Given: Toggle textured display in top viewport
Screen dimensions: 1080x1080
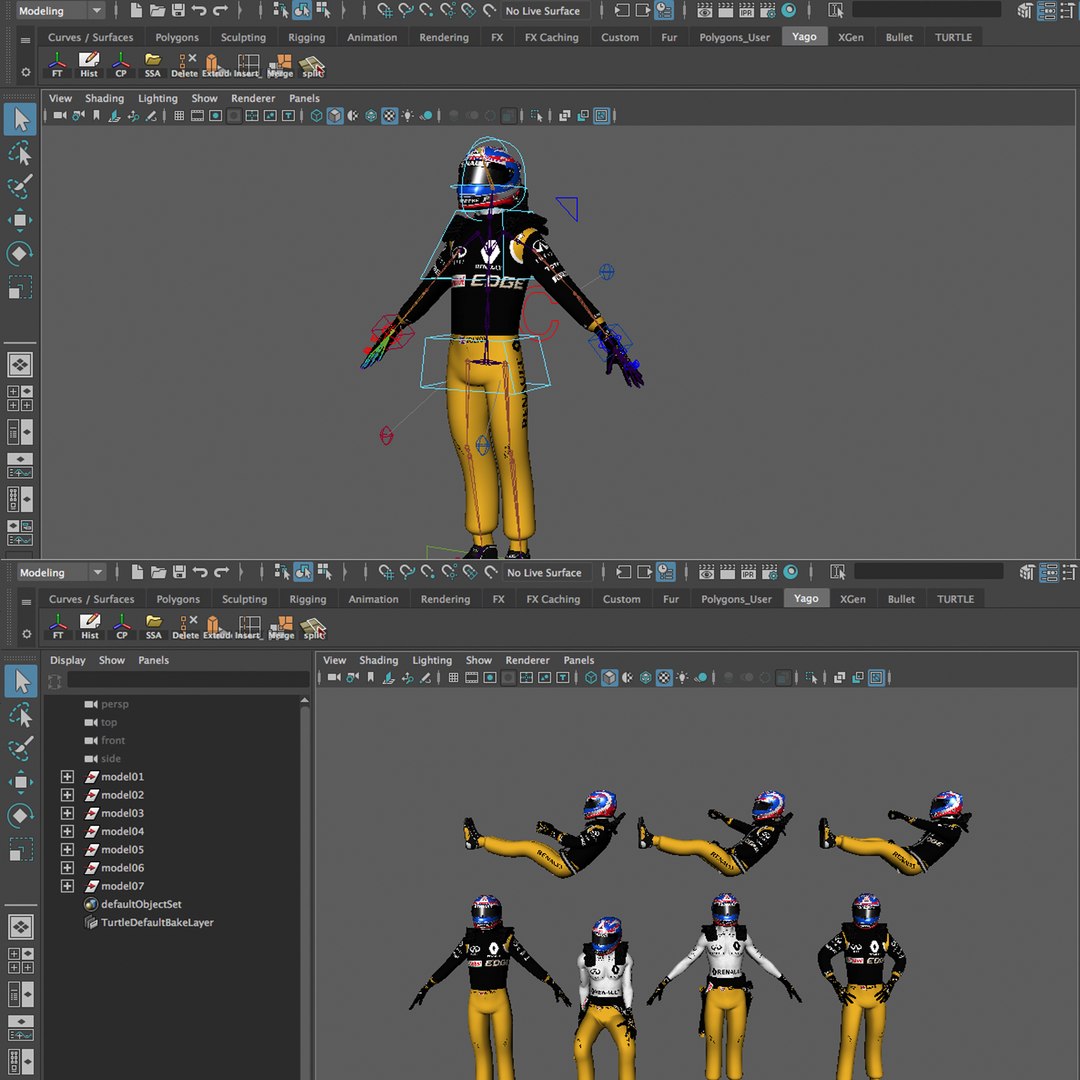Looking at the screenshot, I should pos(389,116).
